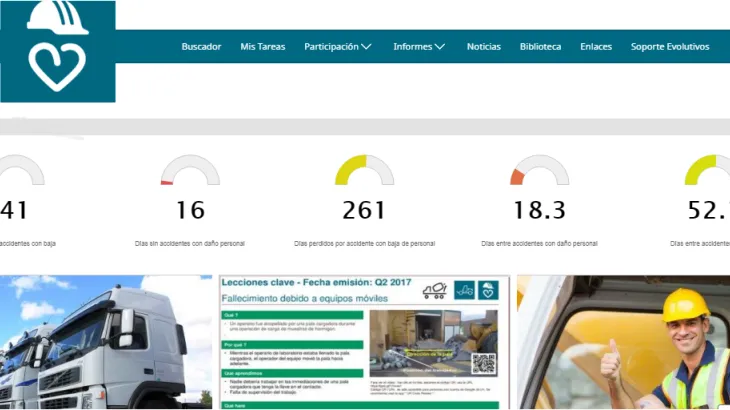730x410 pixels.
Task: Click 'Días entre accidentes con daño personal' label
Action: (x=539, y=243)
